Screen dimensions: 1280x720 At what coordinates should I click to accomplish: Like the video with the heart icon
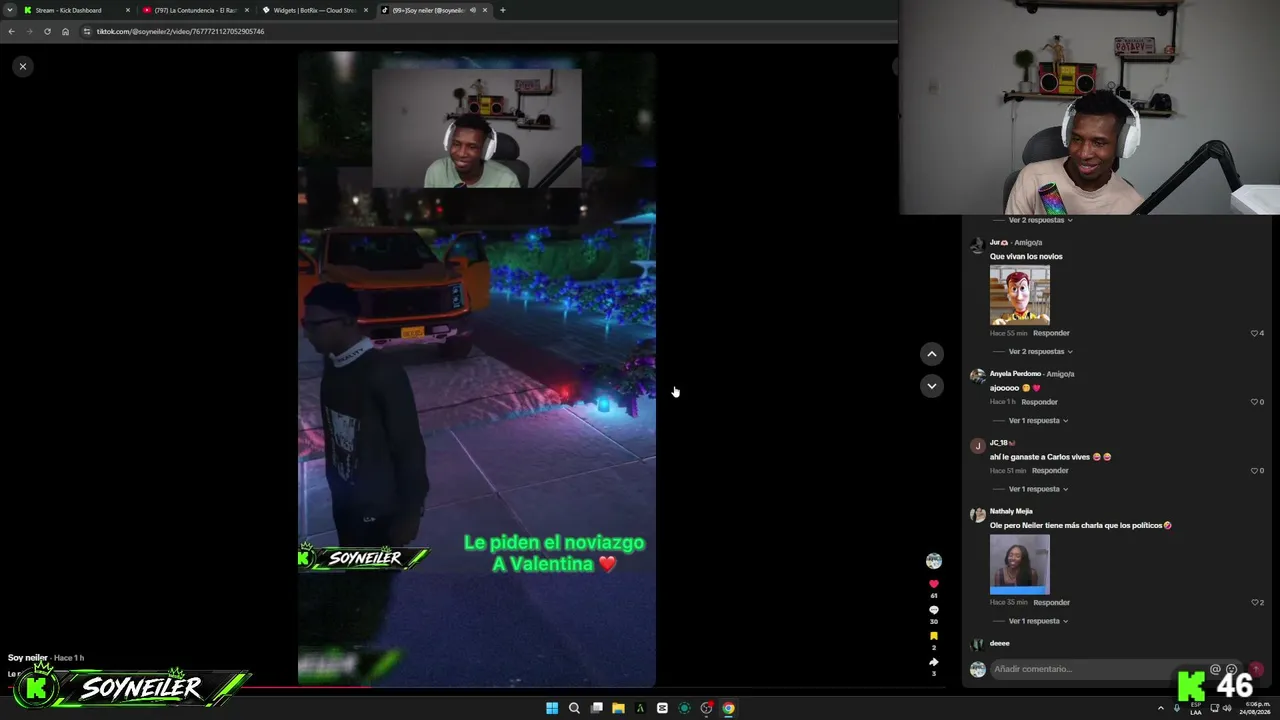tap(934, 584)
